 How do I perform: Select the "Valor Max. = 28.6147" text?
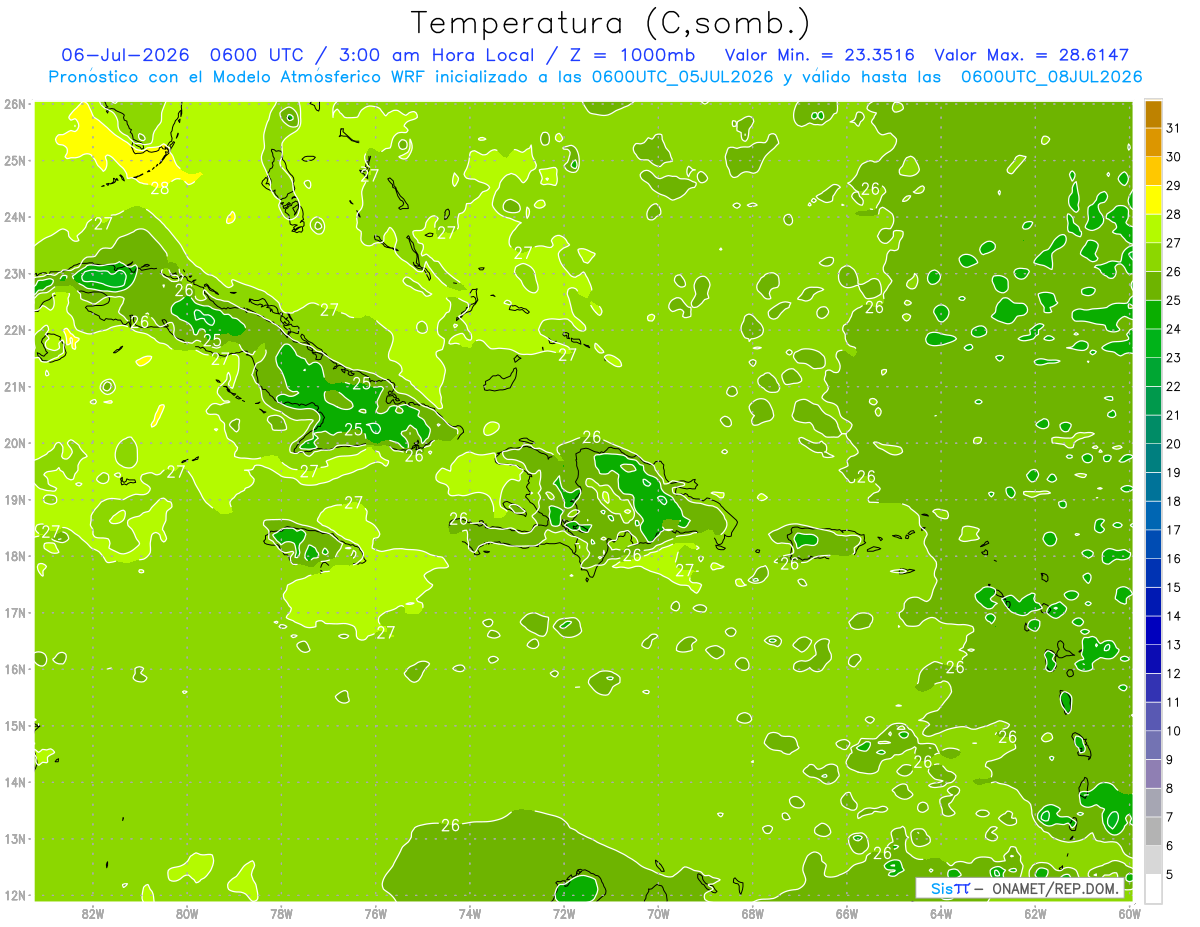coord(1031,55)
